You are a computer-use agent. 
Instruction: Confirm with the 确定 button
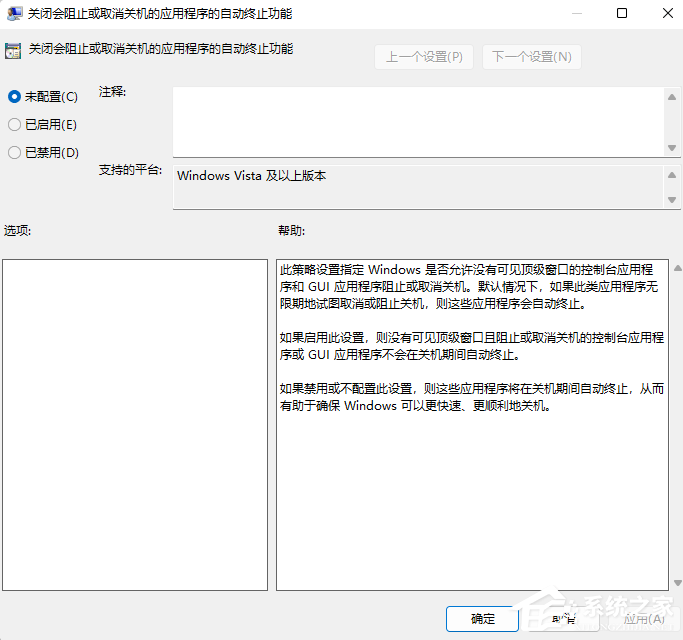[483, 619]
